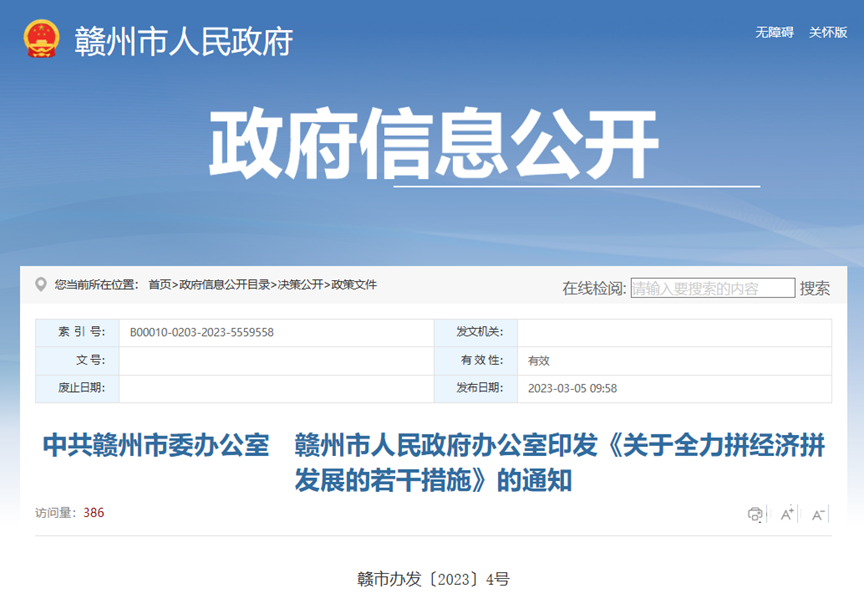Open 无障碍 accessibility mode
The image size is (864, 599).
click(774, 32)
